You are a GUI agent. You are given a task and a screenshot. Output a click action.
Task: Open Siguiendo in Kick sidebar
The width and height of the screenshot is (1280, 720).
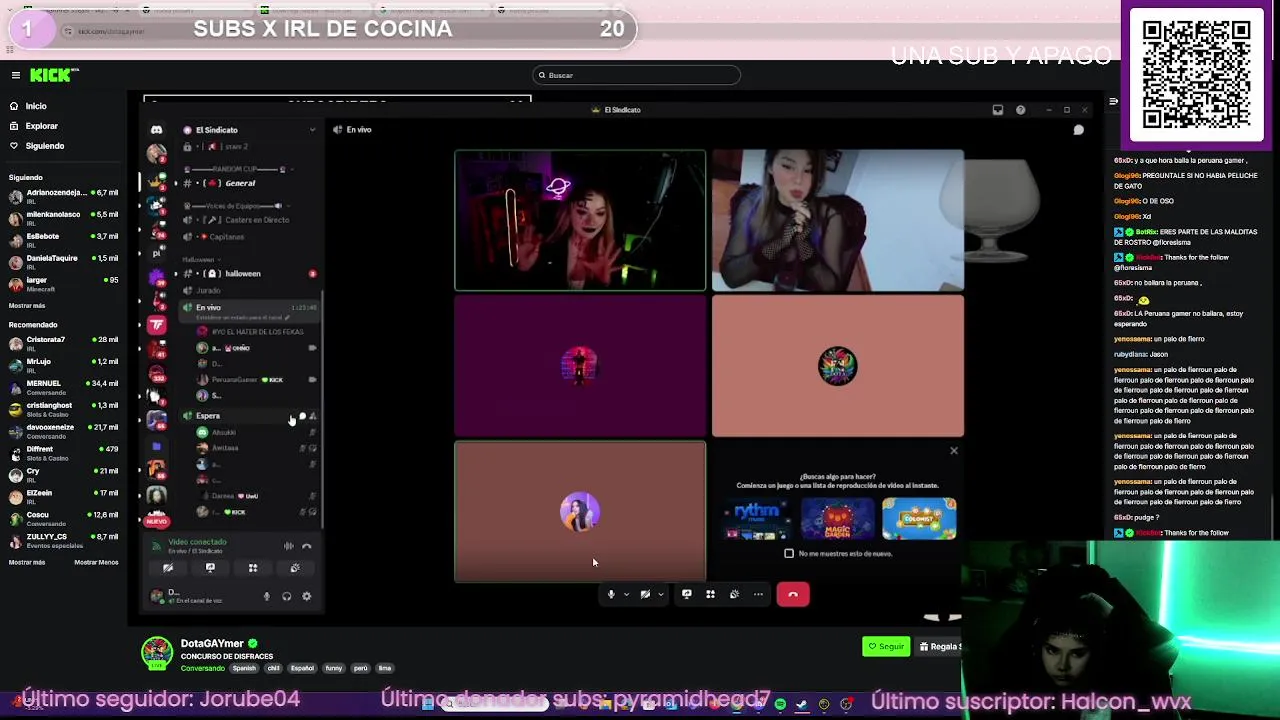coord(44,146)
